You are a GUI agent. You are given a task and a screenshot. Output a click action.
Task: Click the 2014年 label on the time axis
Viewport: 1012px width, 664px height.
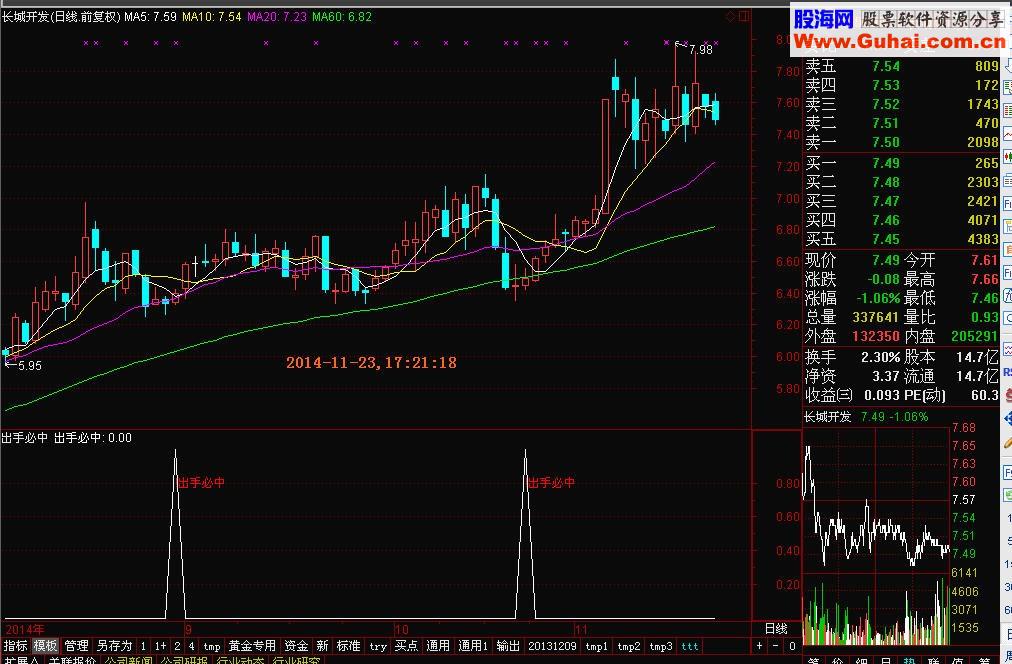pos(25,629)
